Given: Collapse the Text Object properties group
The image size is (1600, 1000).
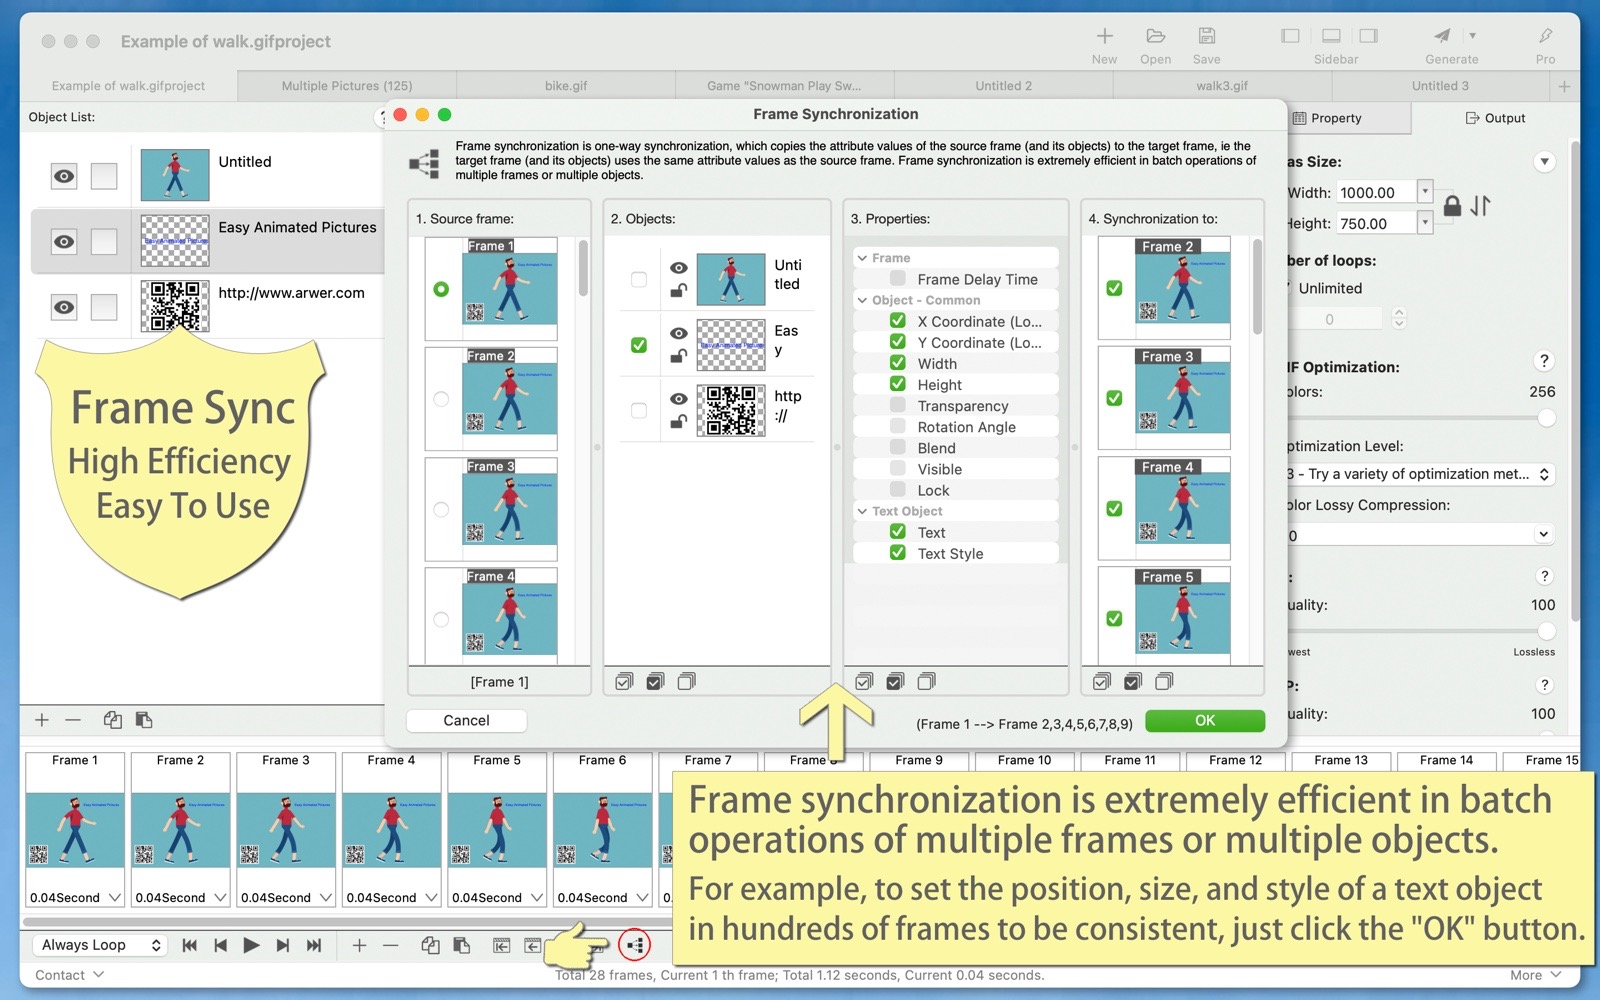Looking at the screenshot, I should click(x=862, y=511).
